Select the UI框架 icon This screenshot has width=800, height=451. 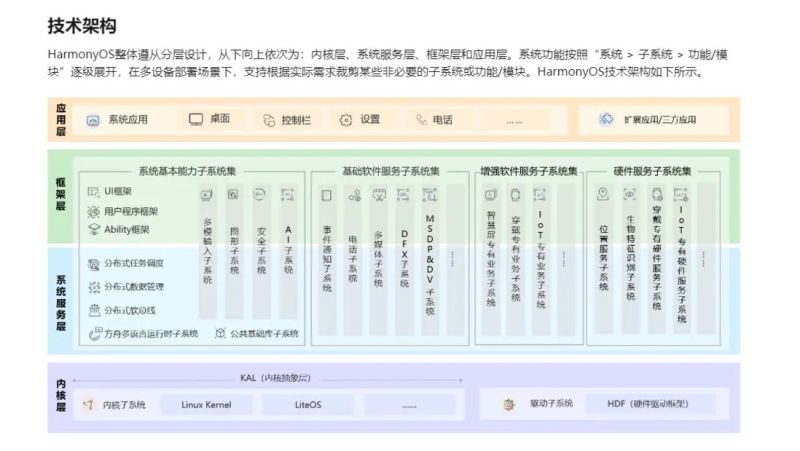pyautogui.click(x=93, y=191)
